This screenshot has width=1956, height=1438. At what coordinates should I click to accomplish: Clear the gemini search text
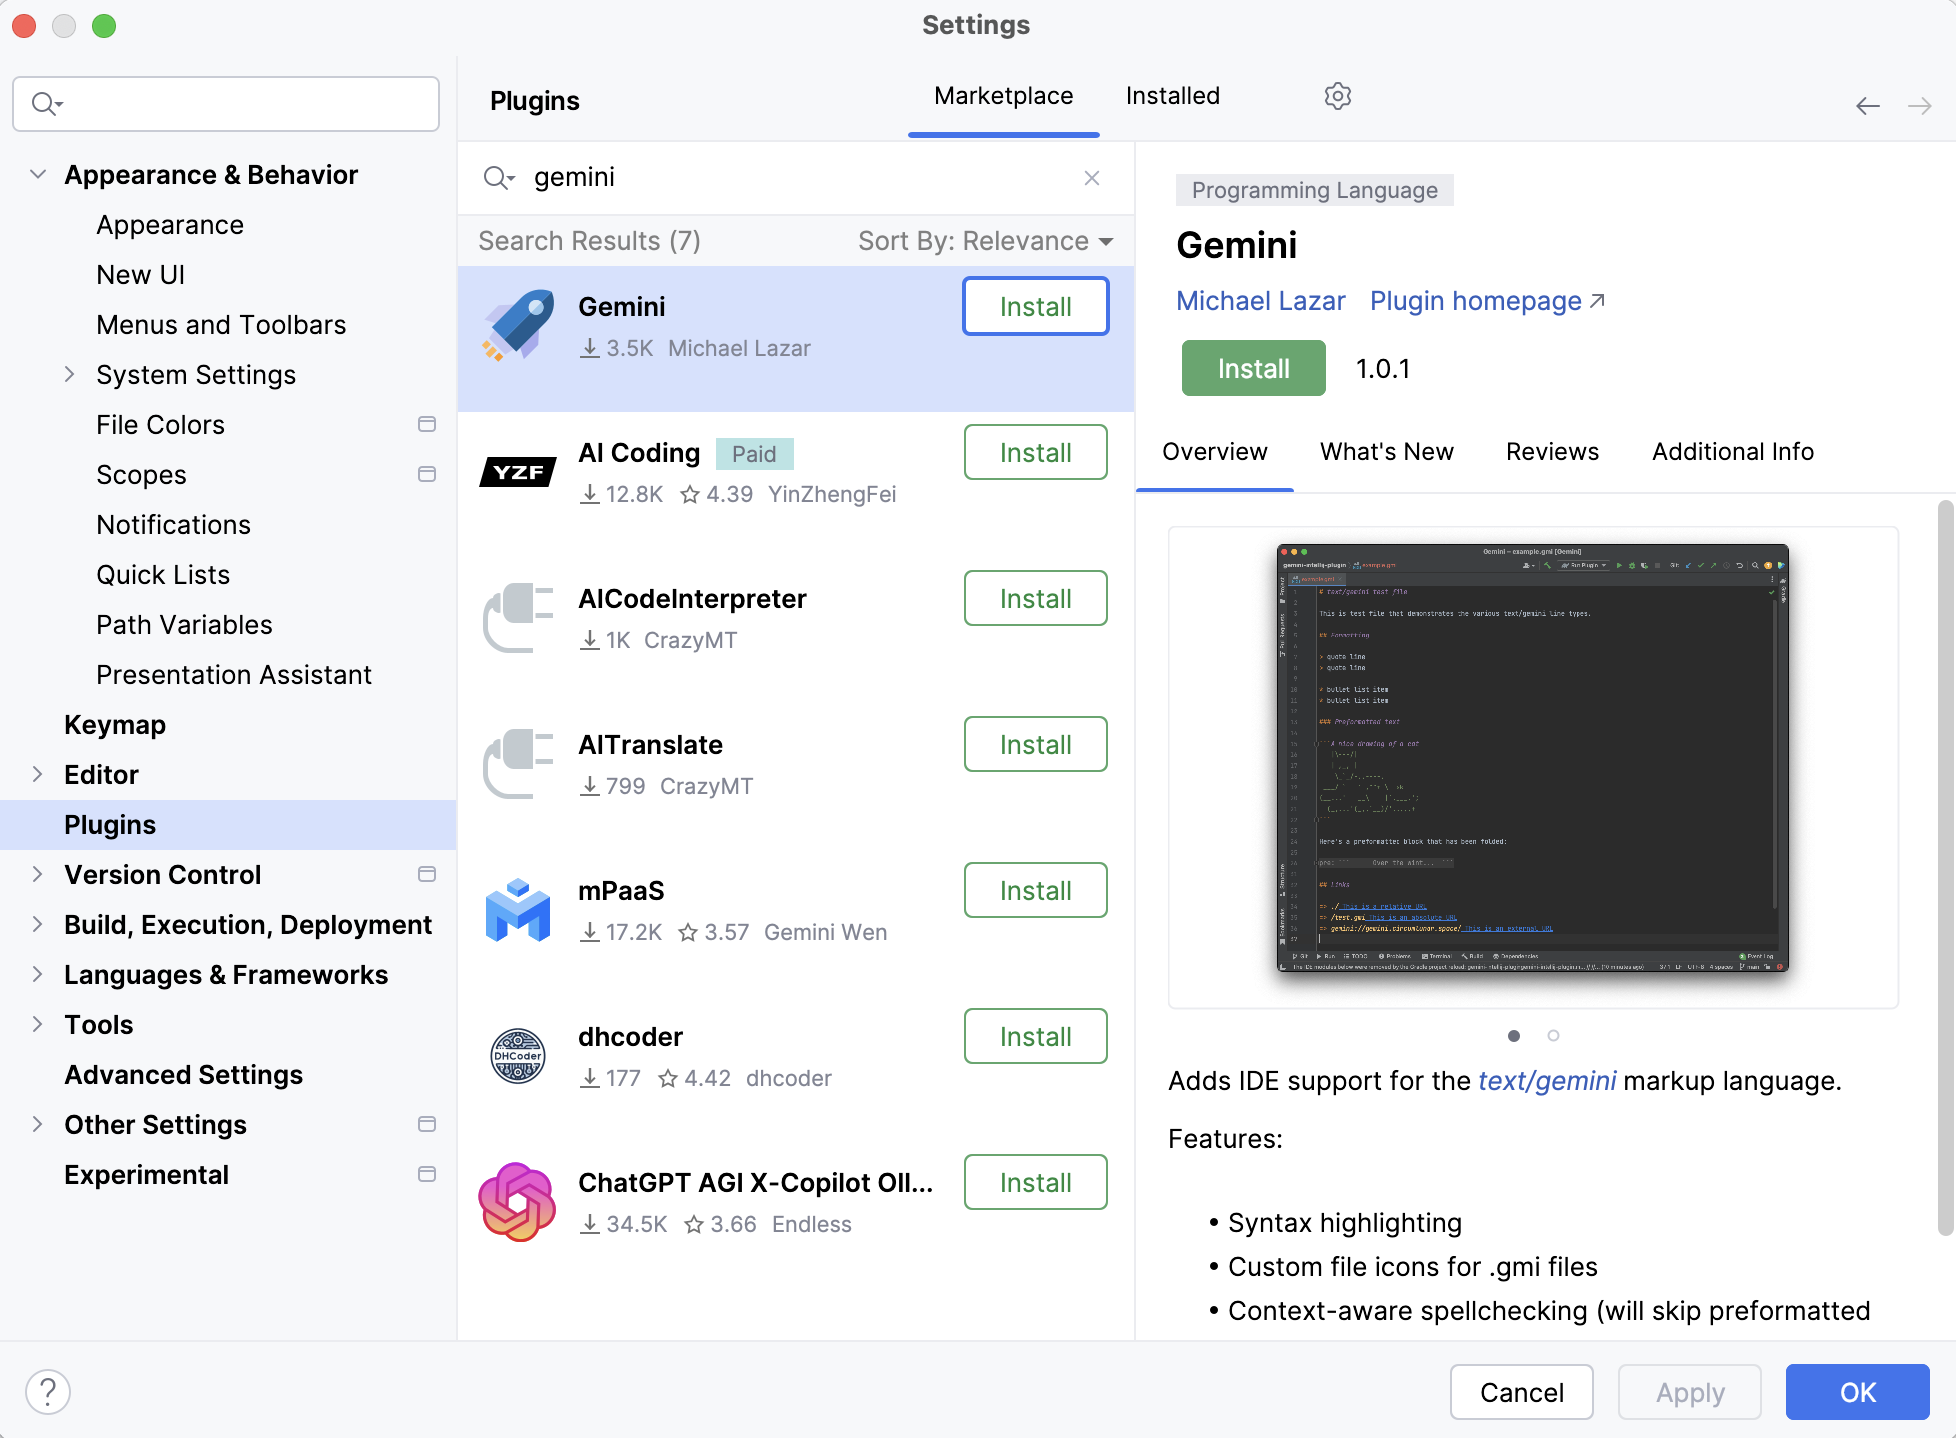(1091, 178)
